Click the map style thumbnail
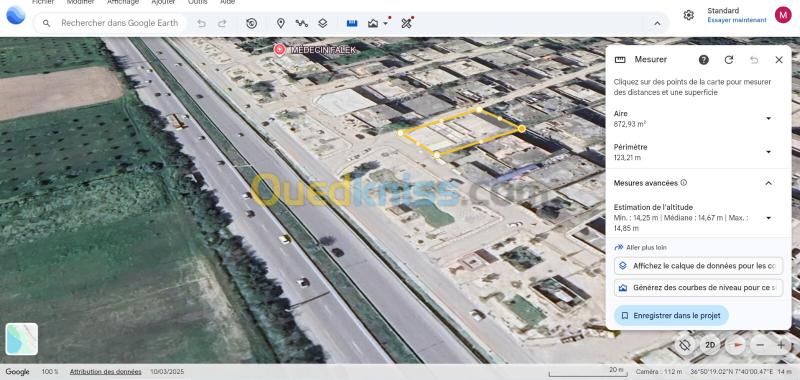This screenshot has height=380, width=800. 22,339
